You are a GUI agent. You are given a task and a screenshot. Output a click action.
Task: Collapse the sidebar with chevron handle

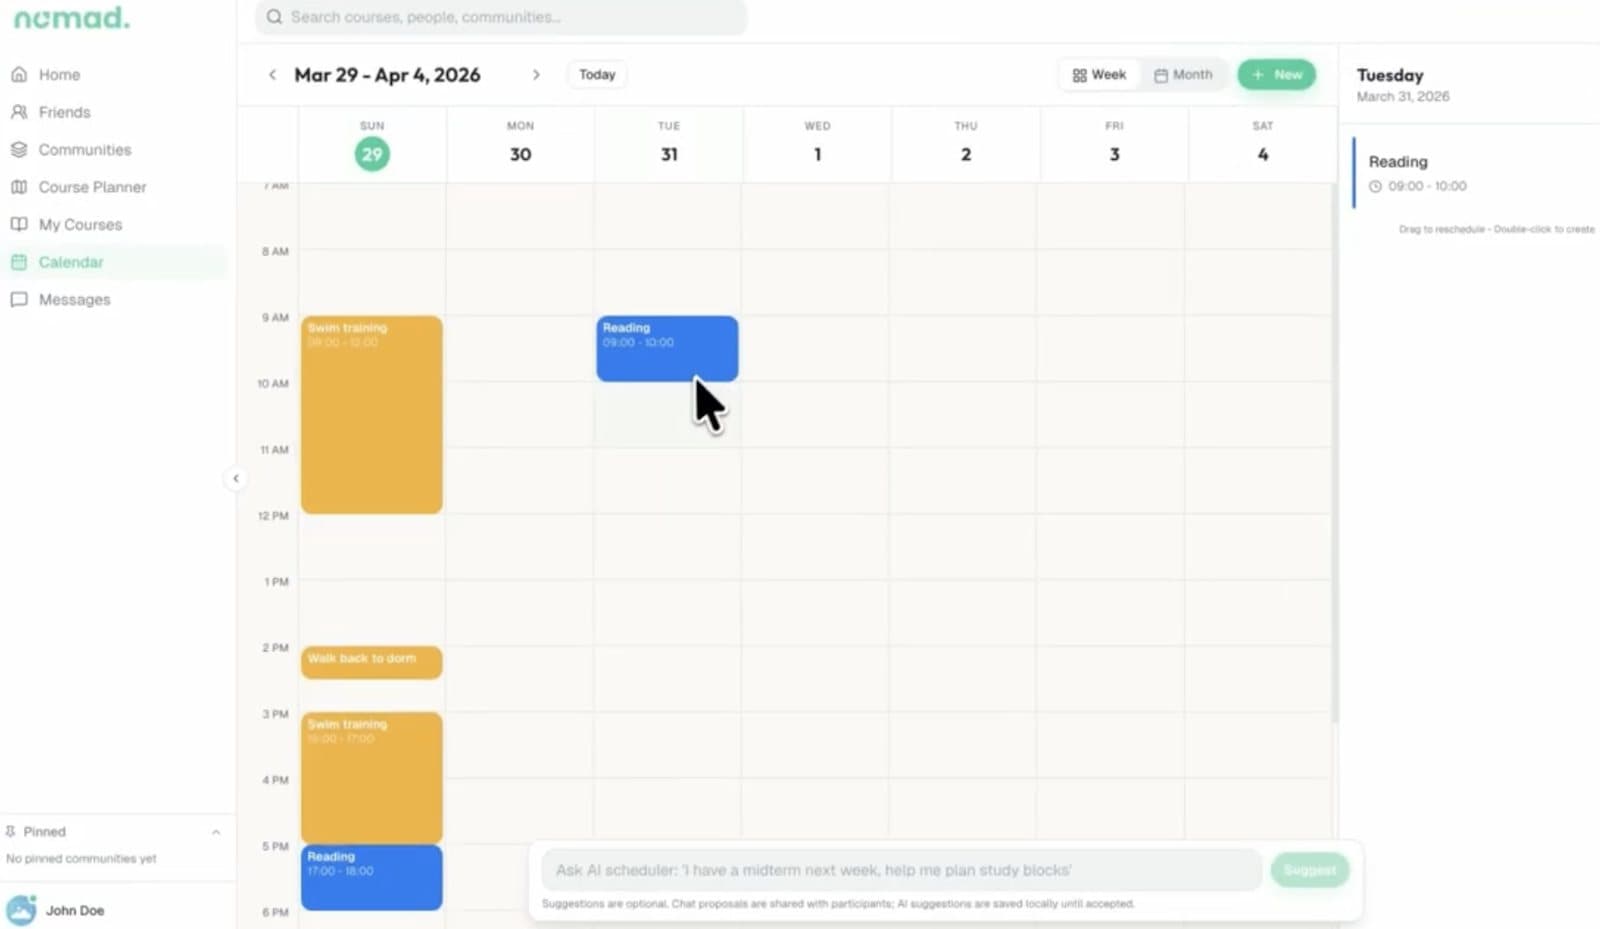235,478
